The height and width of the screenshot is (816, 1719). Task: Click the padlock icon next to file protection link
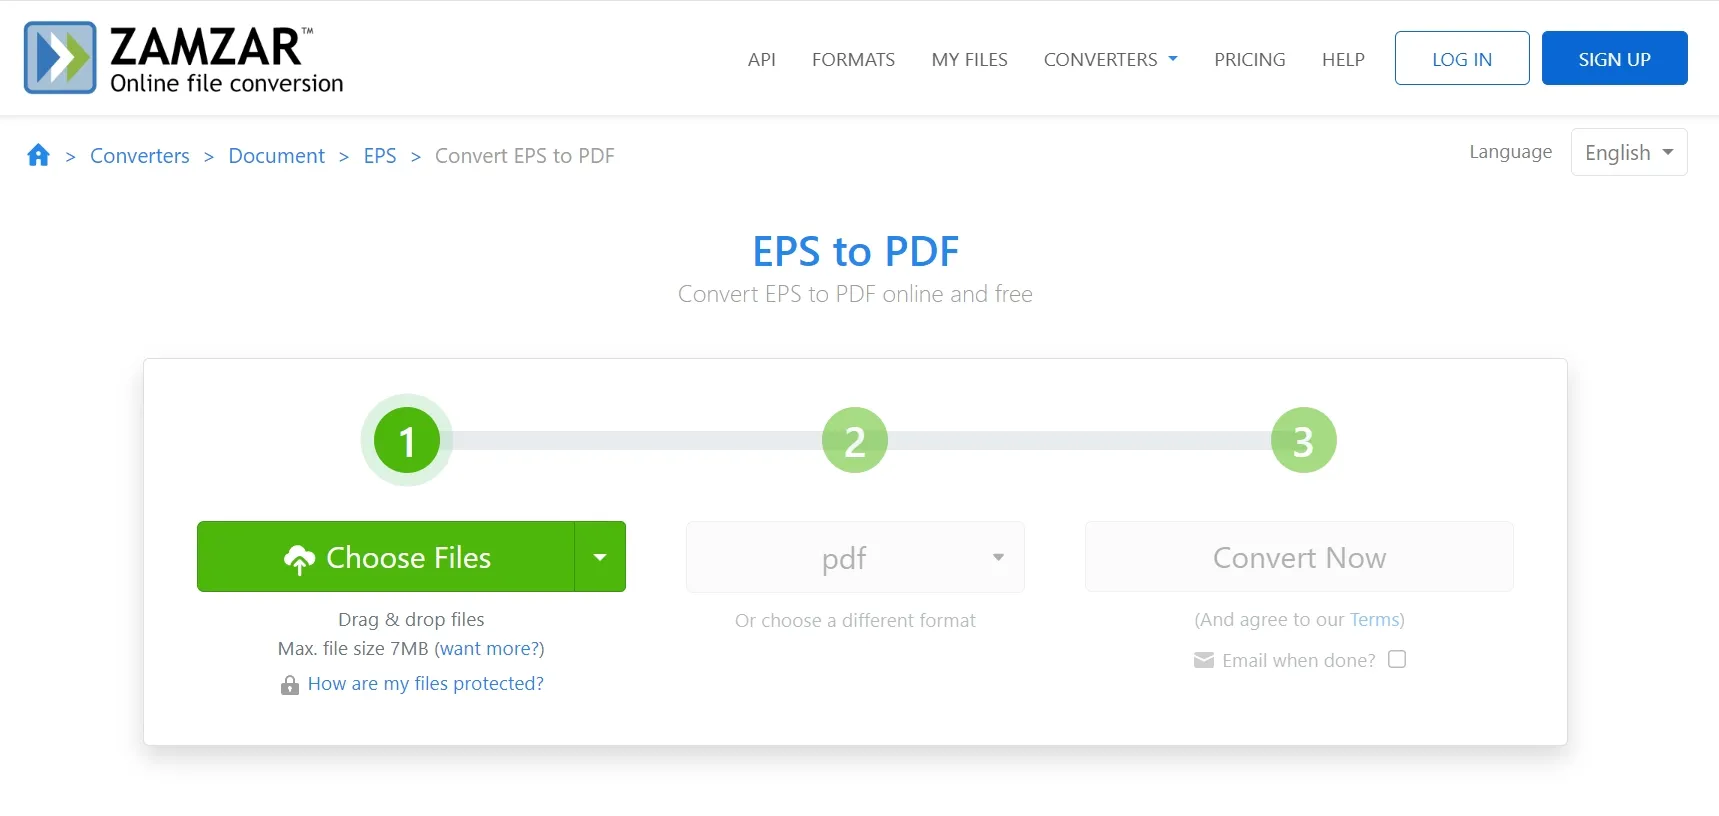289,684
